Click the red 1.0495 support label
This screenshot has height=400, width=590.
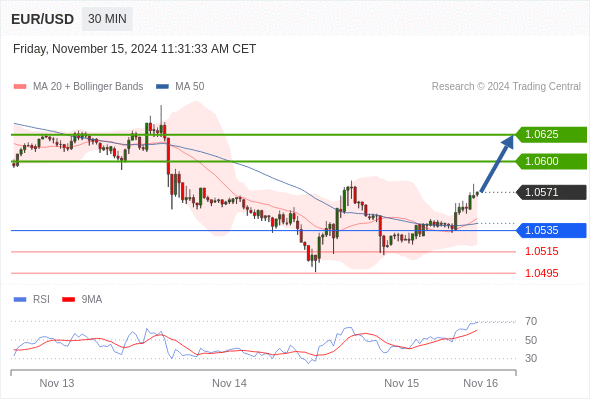[541, 273]
